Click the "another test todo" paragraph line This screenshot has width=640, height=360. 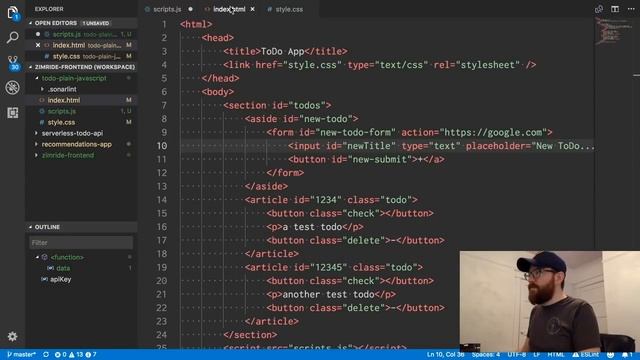[331, 294]
